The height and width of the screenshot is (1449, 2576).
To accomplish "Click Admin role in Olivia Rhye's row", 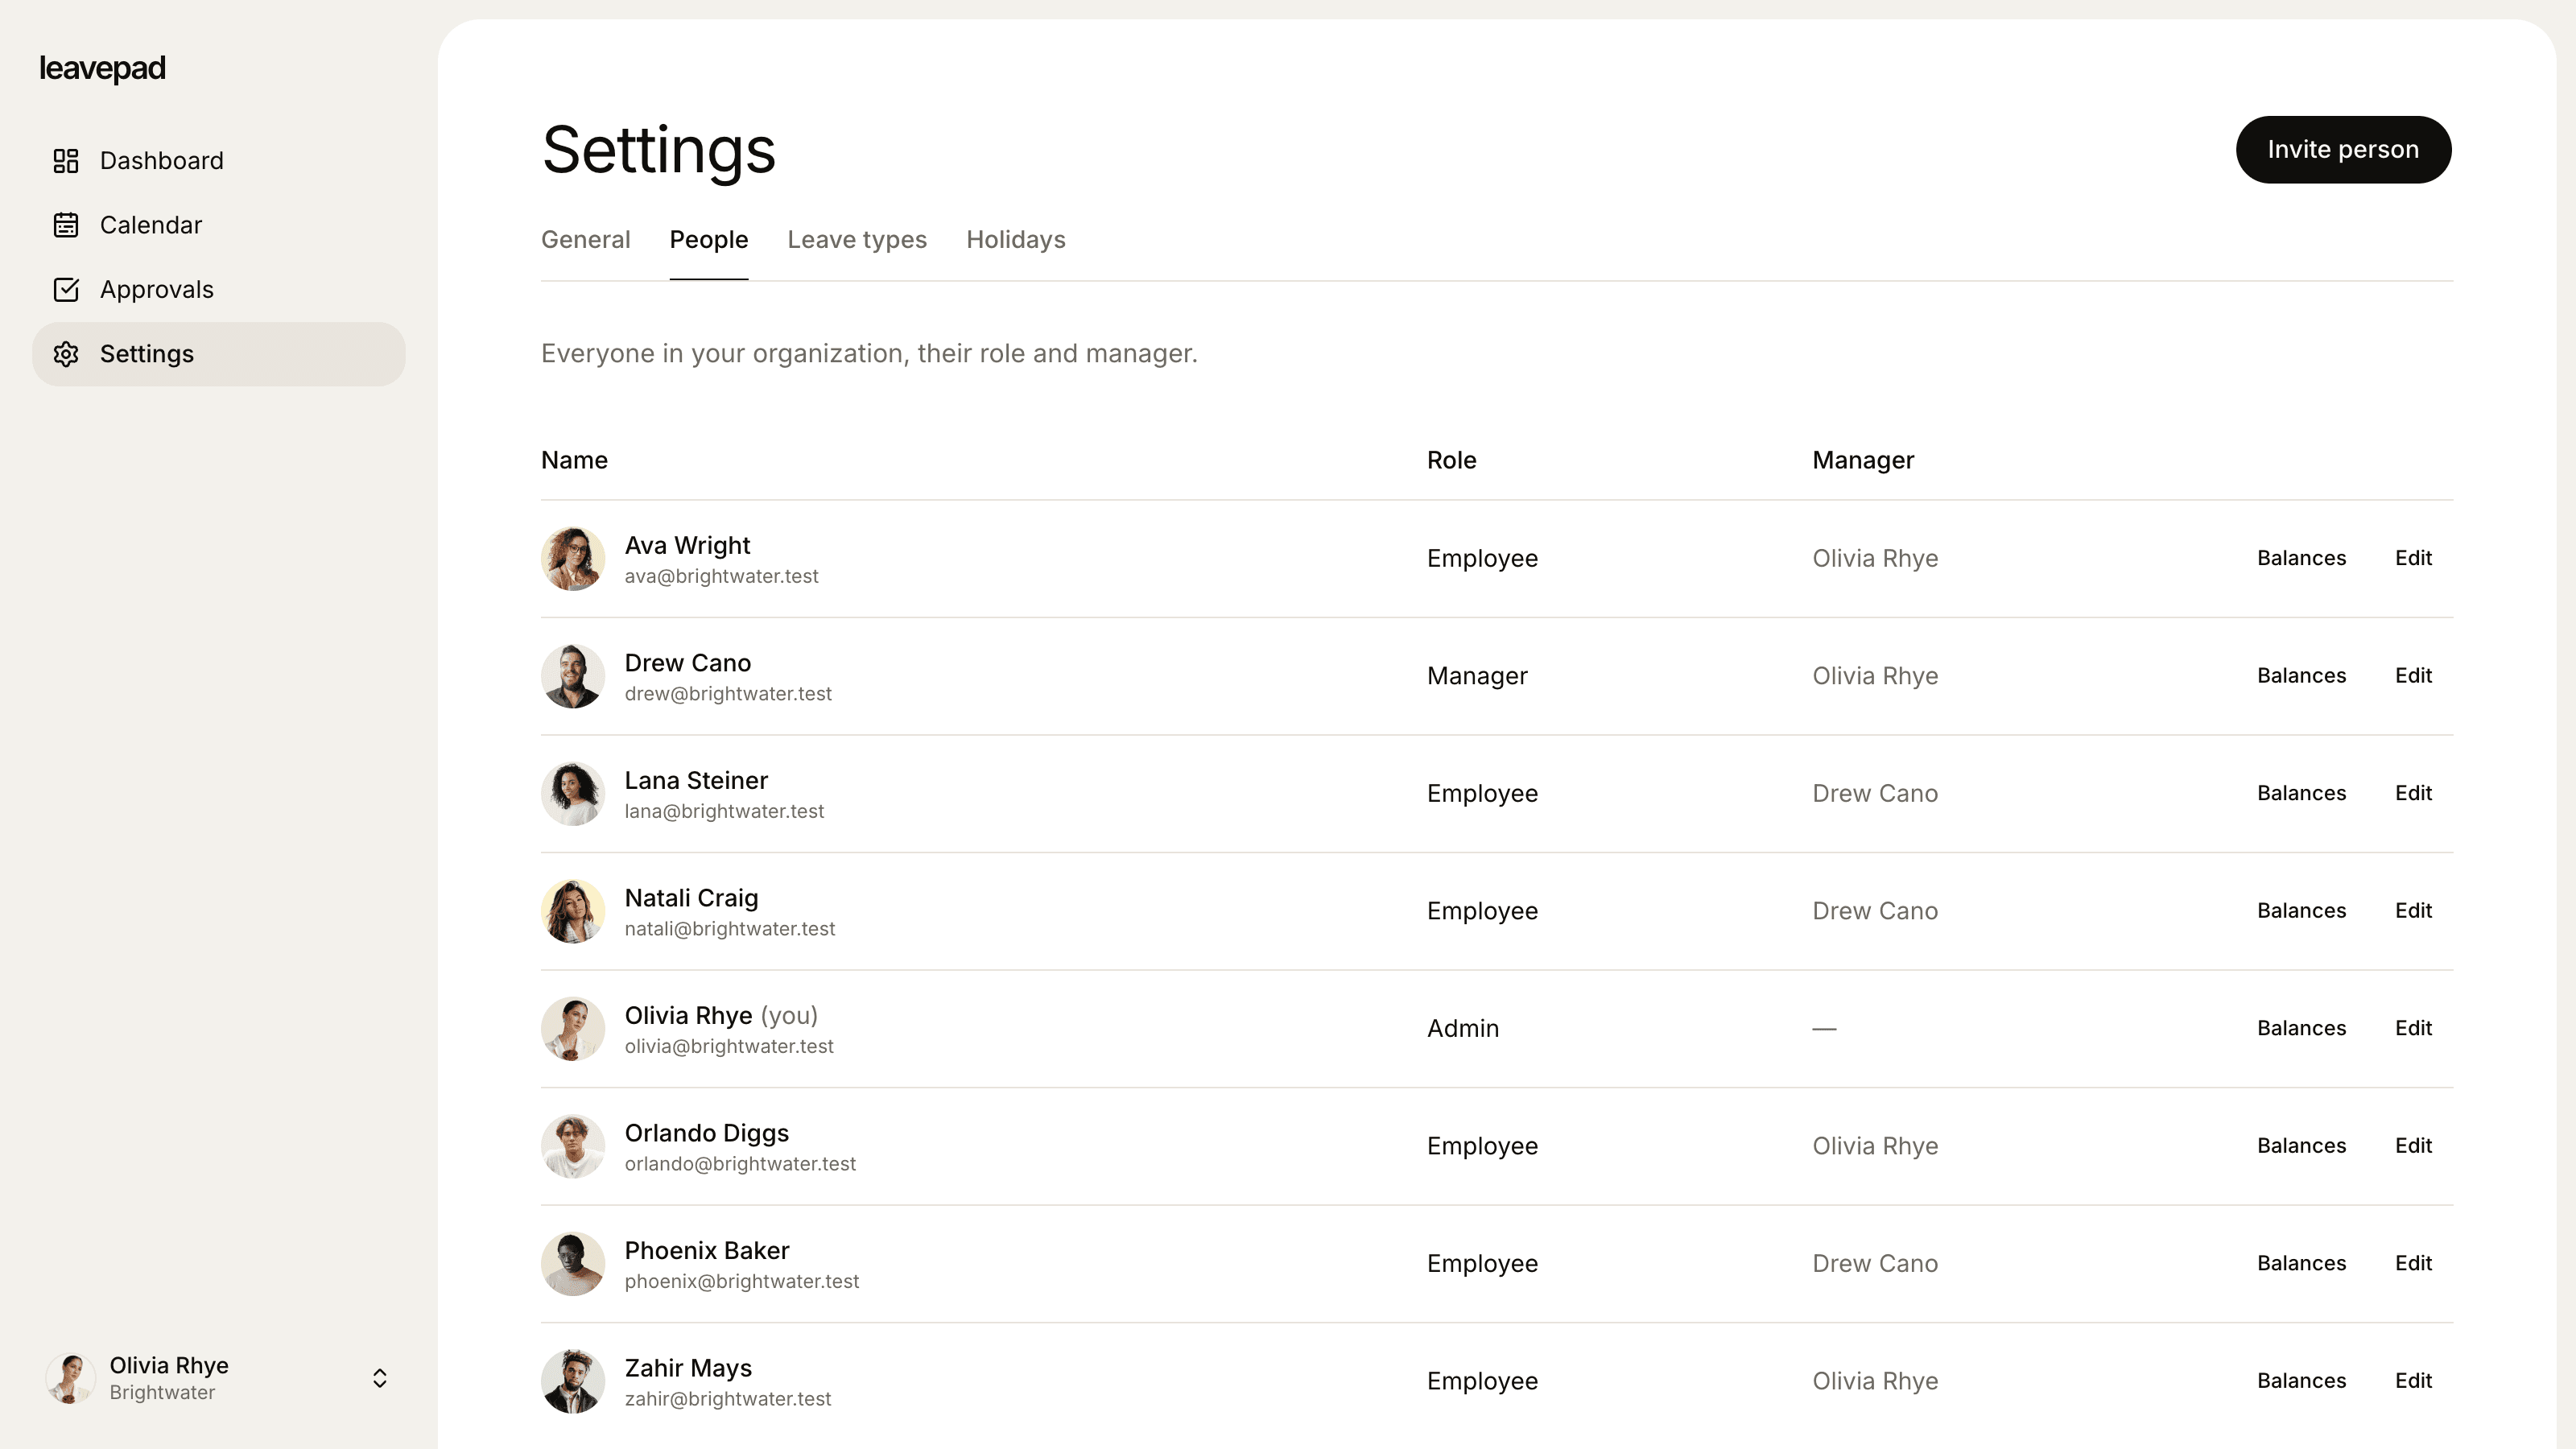I will point(1463,1029).
